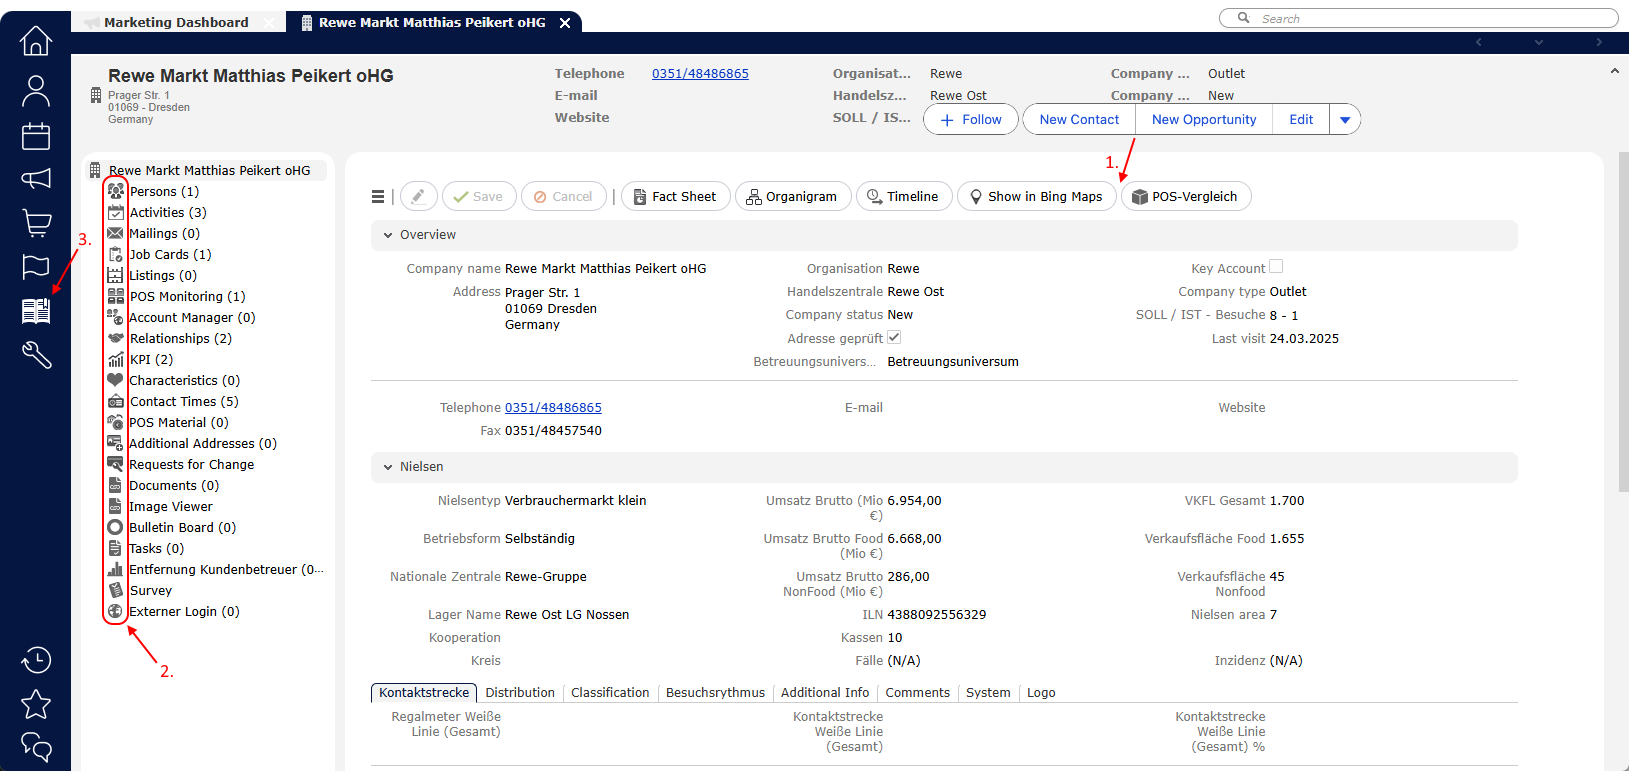Click the pencil edit icon in toolbar
The height and width of the screenshot is (771, 1629).
[419, 197]
